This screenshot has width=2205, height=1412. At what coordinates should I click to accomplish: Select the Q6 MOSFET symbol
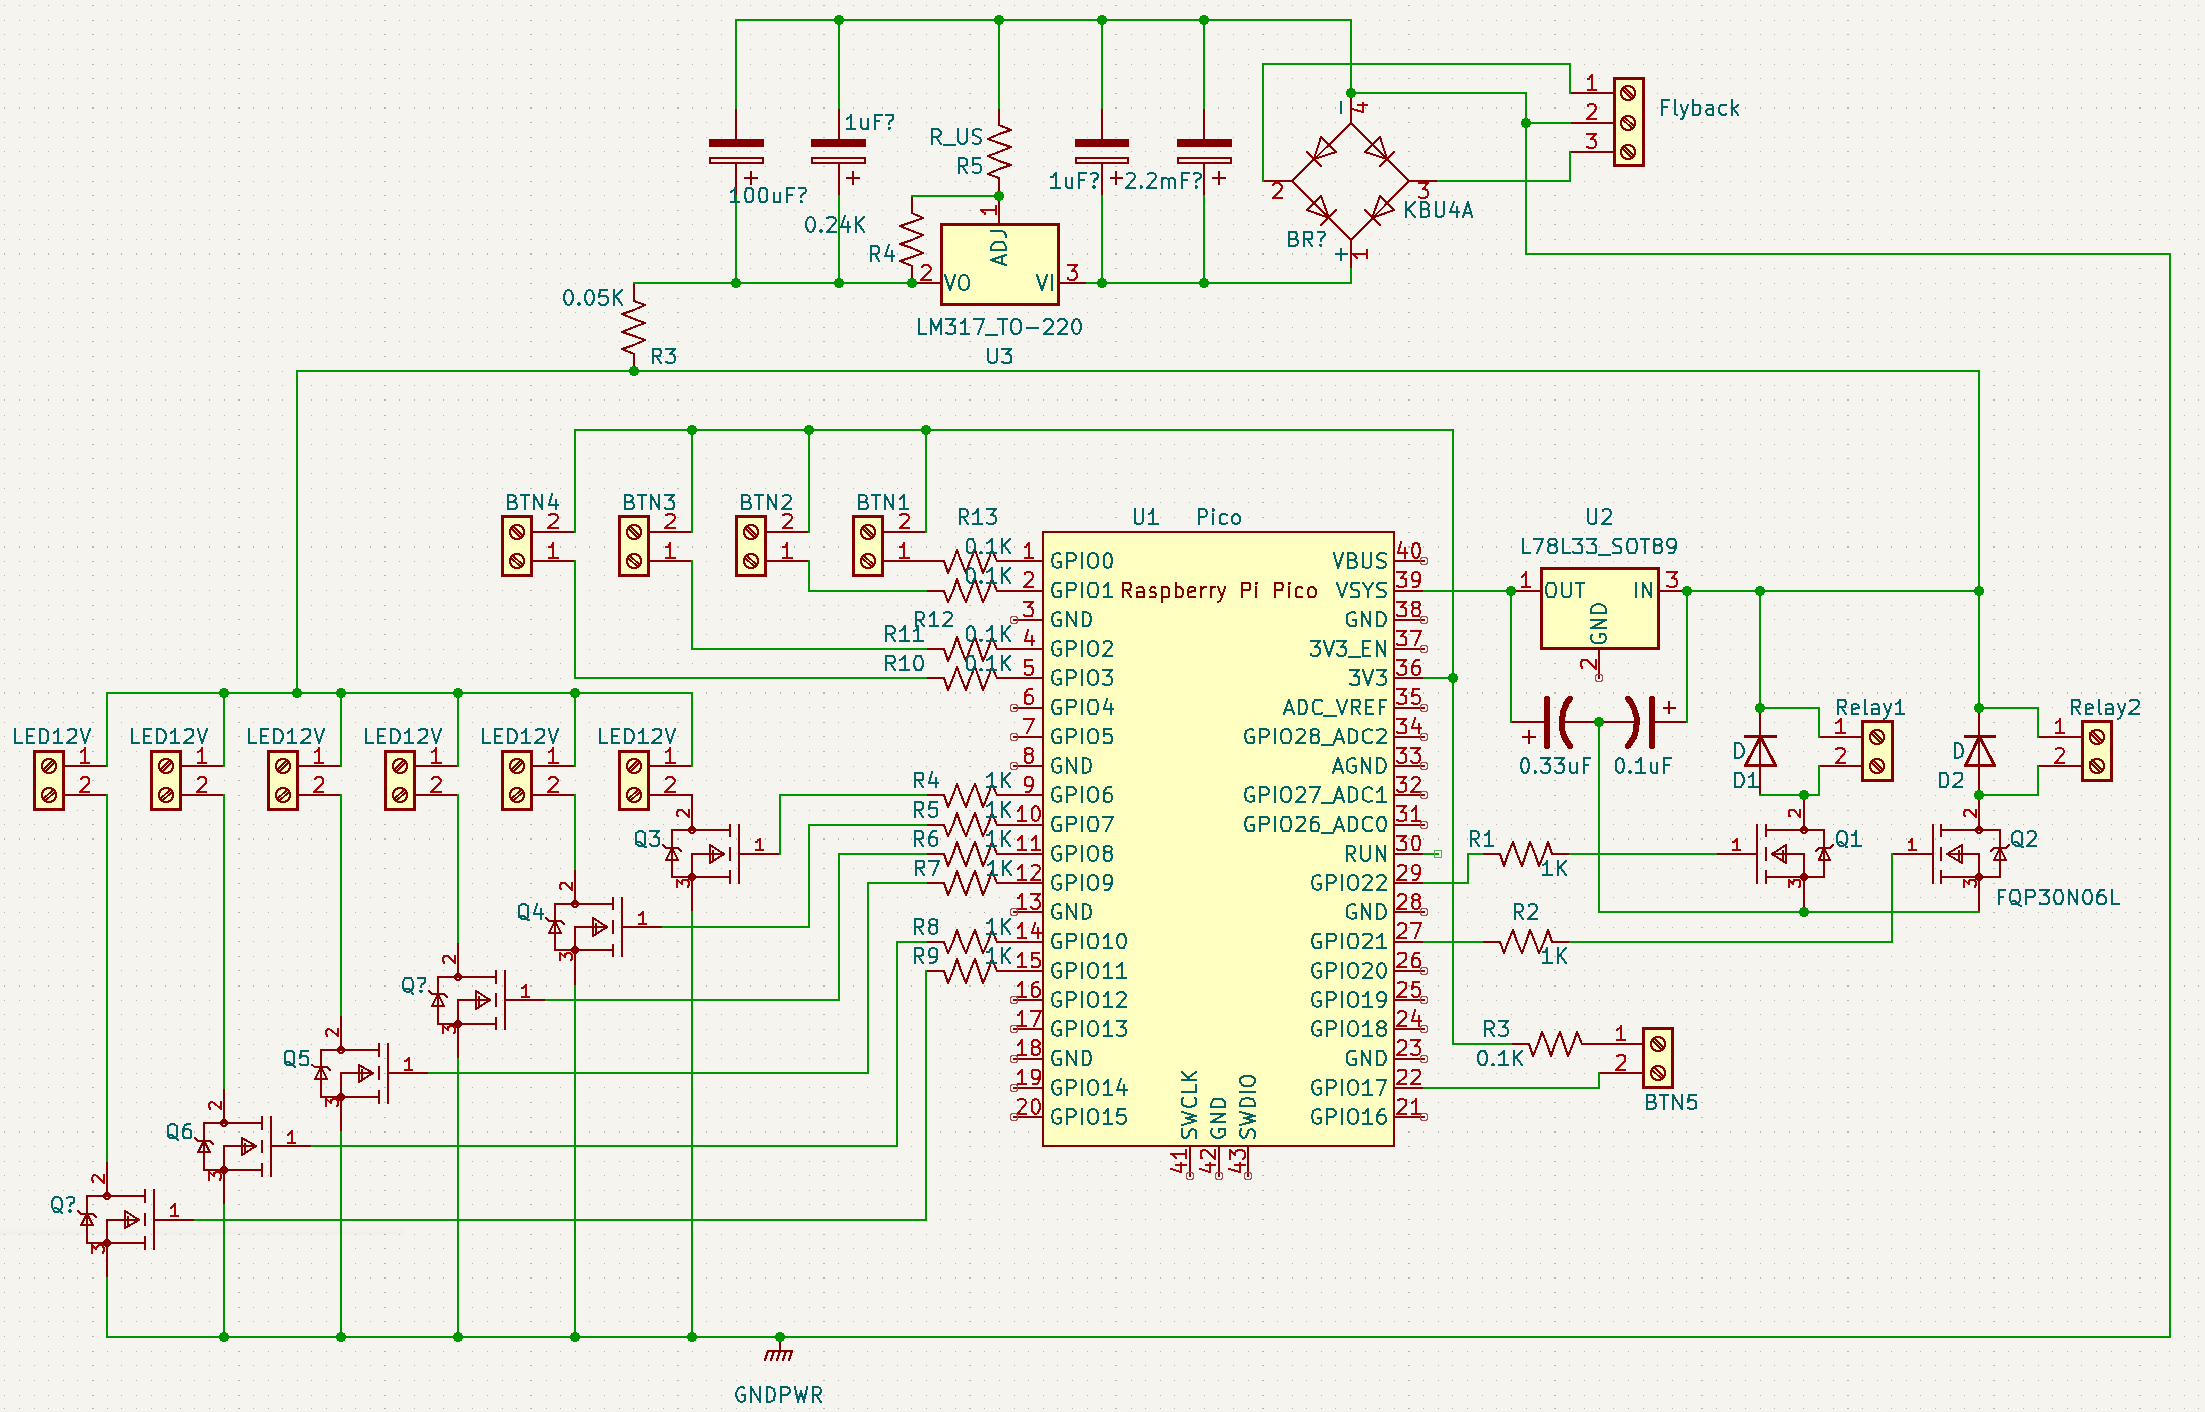click(237, 1146)
